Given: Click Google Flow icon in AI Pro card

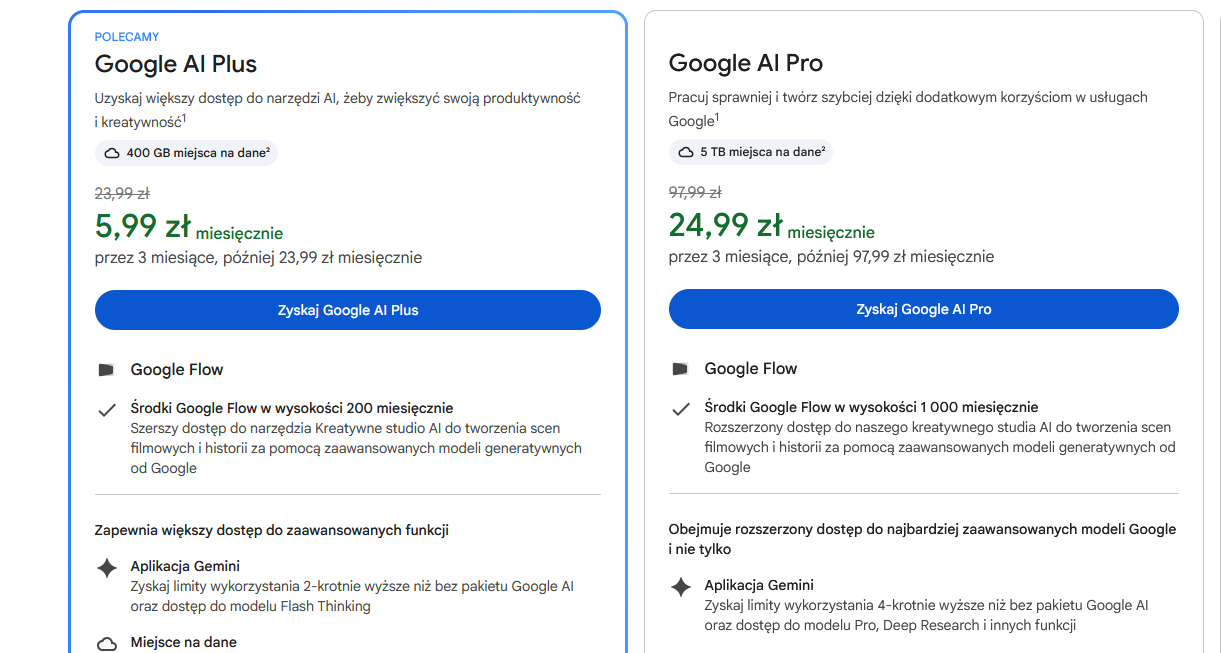Looking at the screenshot, I should (680, 369).
